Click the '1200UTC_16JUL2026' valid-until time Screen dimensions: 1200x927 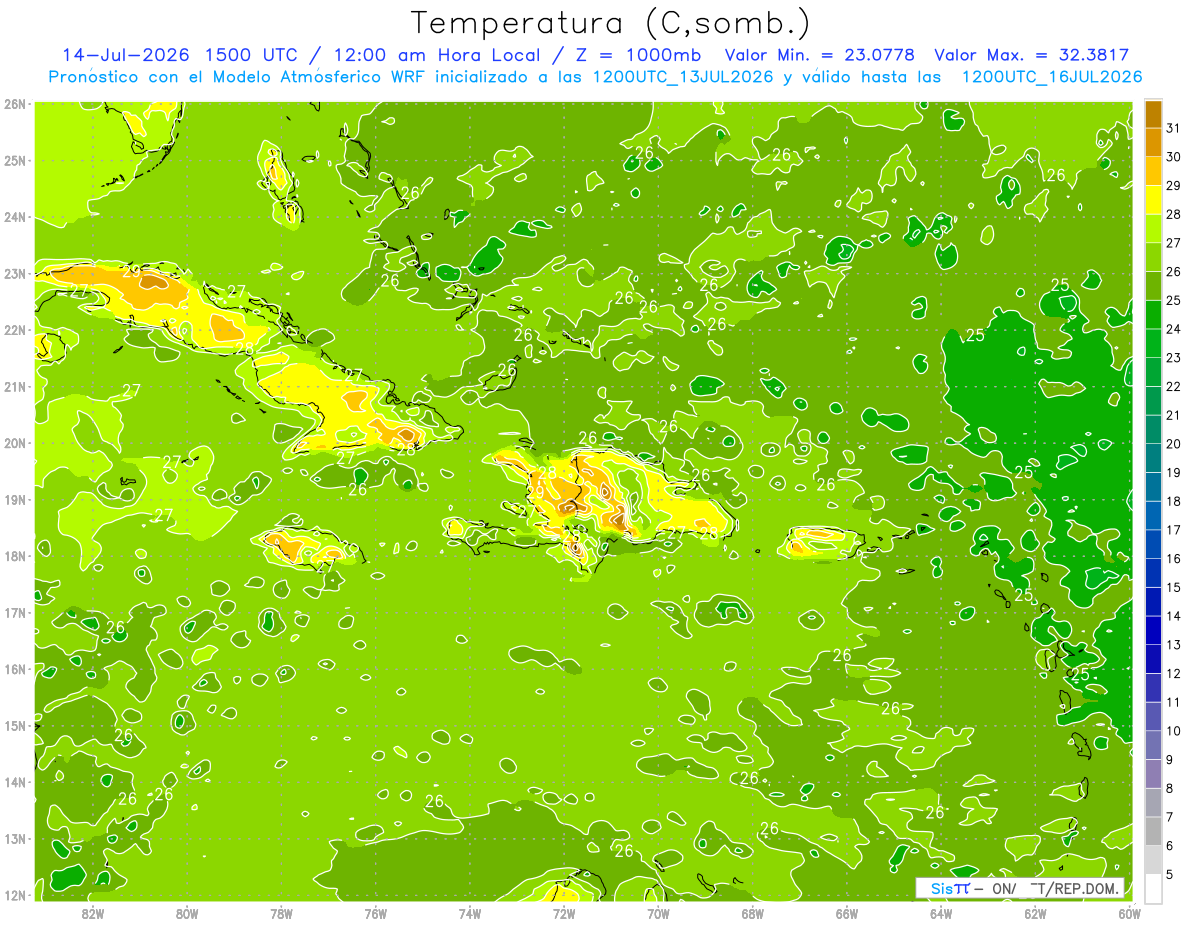1051,77
